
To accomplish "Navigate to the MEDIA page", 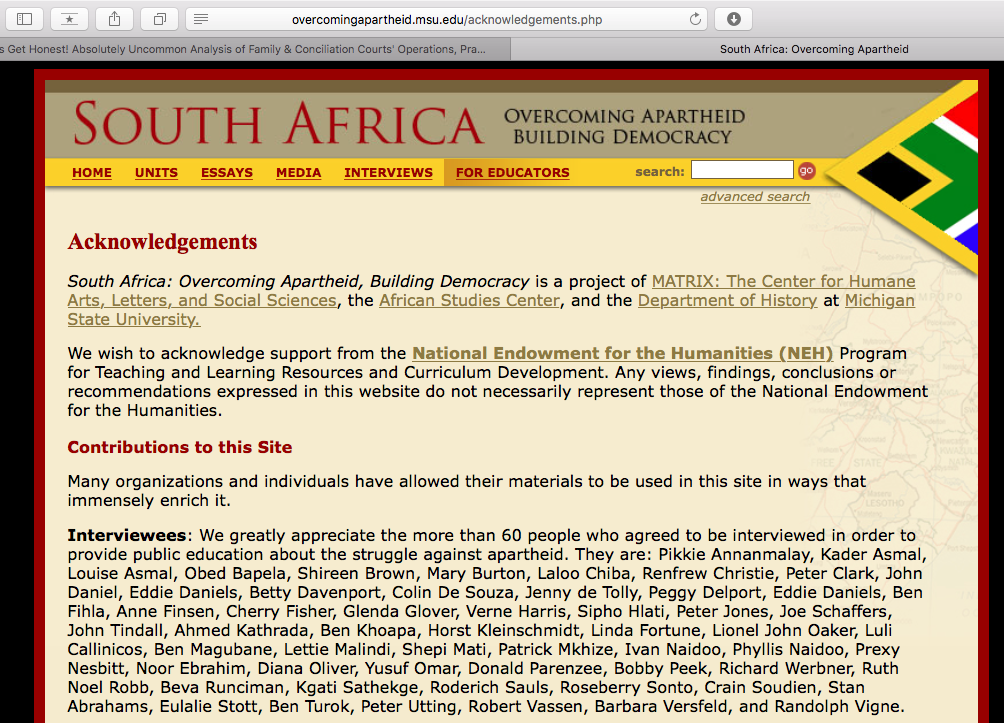I will click(x=298, y=173).
